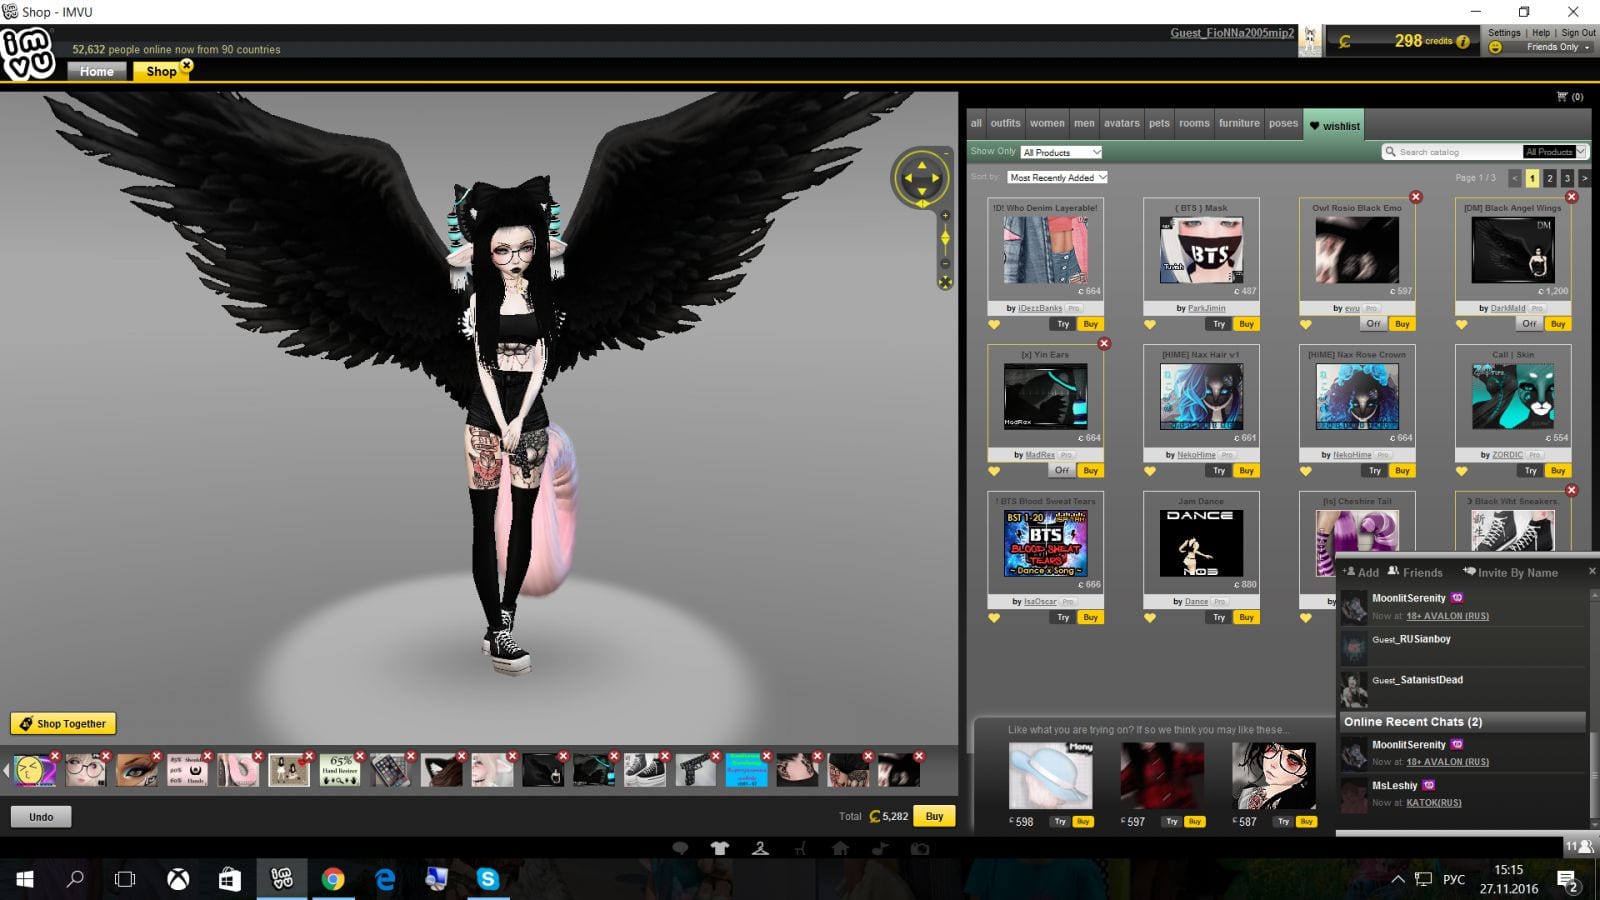Expand the Most Recently Added sort dropdown
The image size is (1600, 900).
point(1057,178)
